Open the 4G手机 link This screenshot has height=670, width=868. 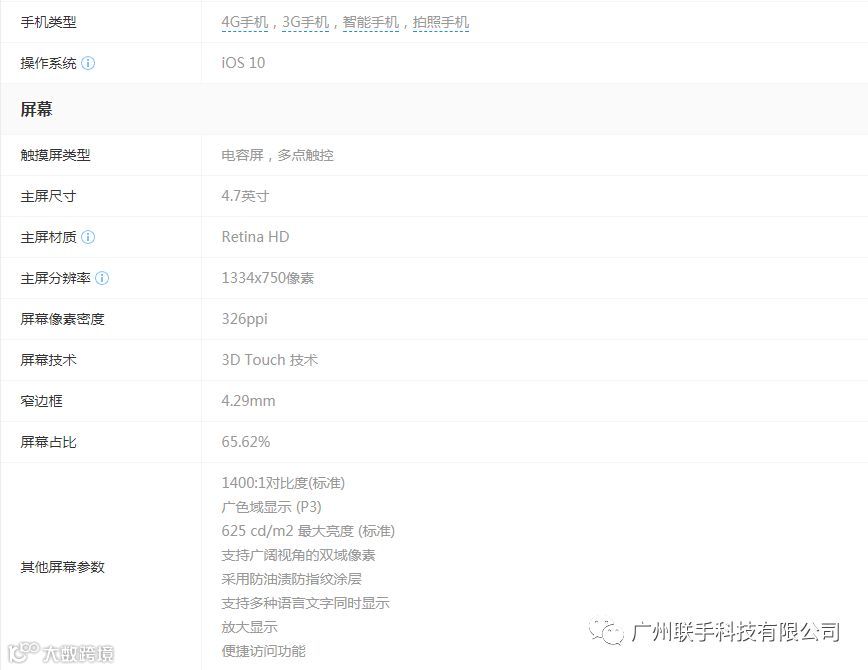[x=245, y=22]
